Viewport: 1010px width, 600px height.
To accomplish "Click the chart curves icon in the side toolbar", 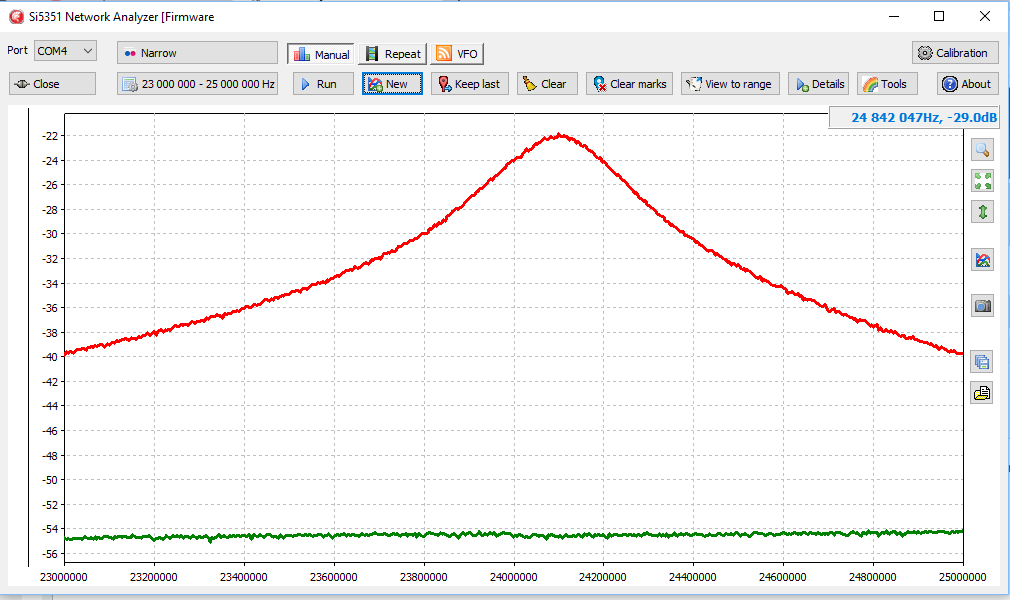I will (x=982, y=260).
